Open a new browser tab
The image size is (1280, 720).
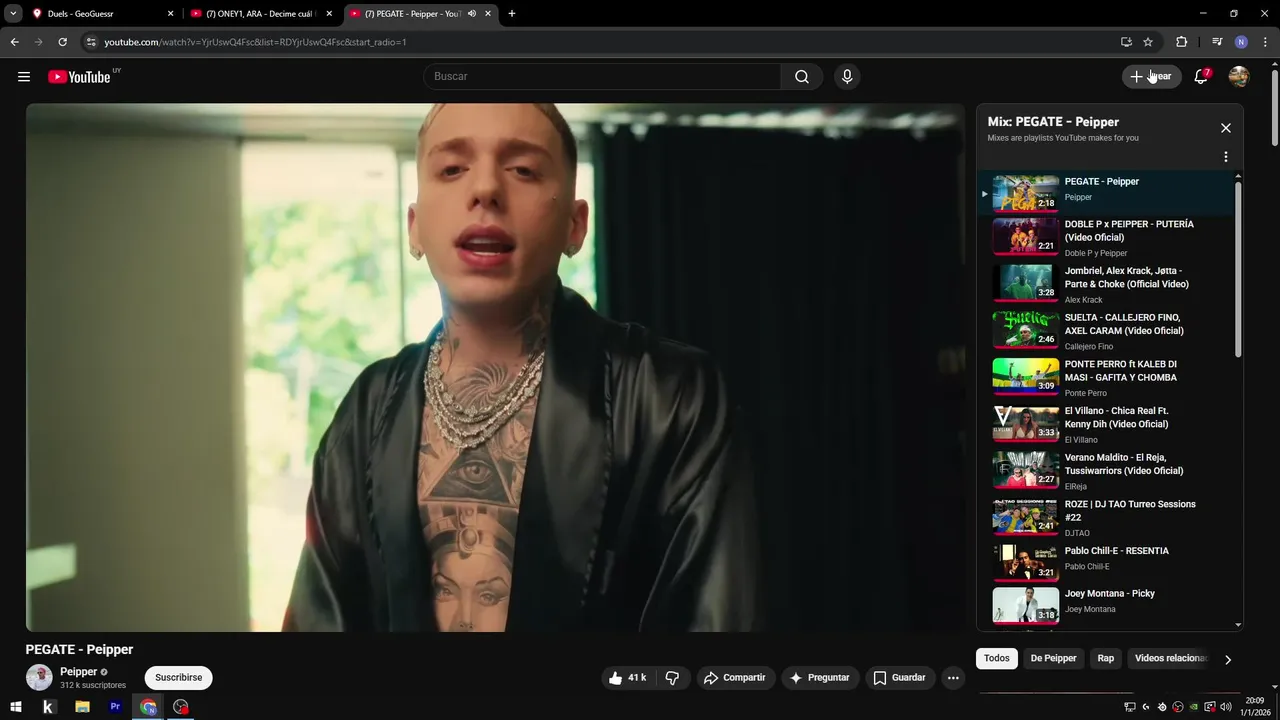point(512,14)
